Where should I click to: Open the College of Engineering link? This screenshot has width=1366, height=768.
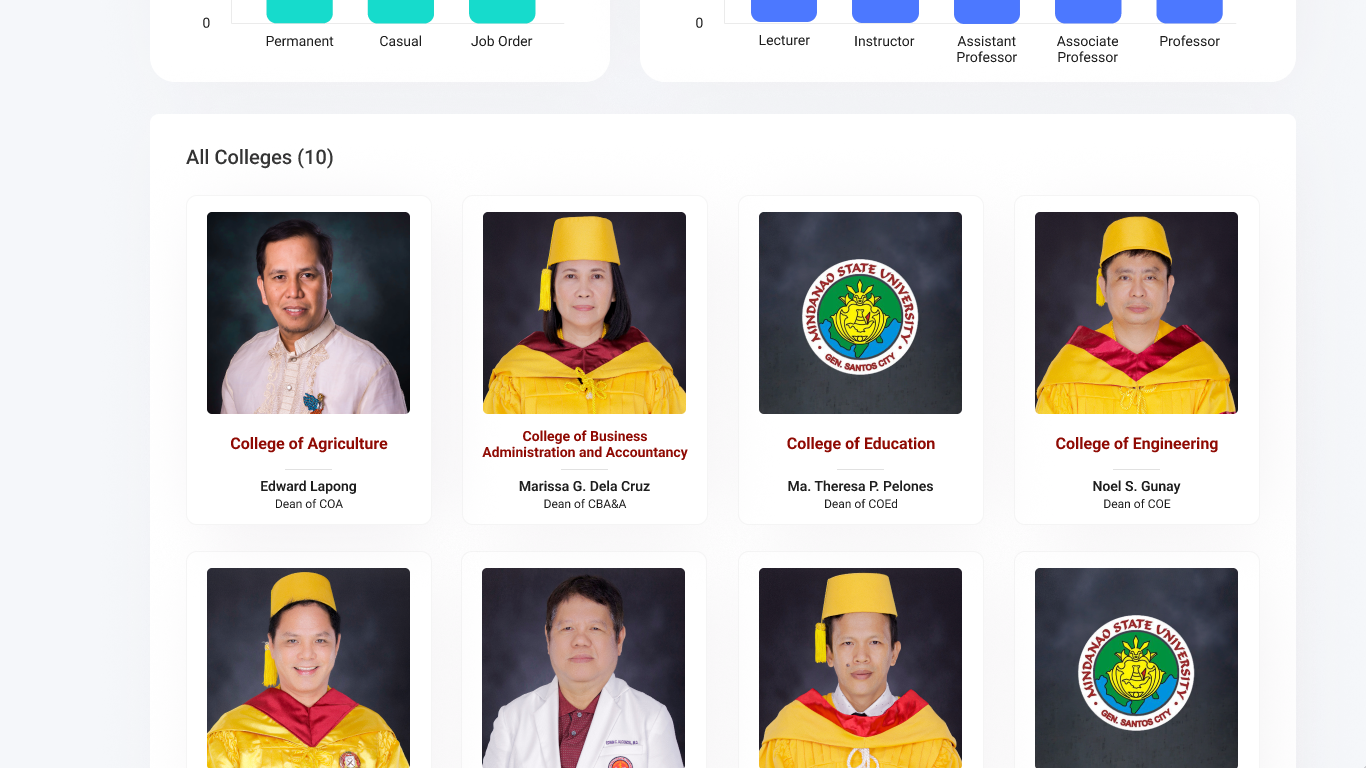tap(1137, 444)
